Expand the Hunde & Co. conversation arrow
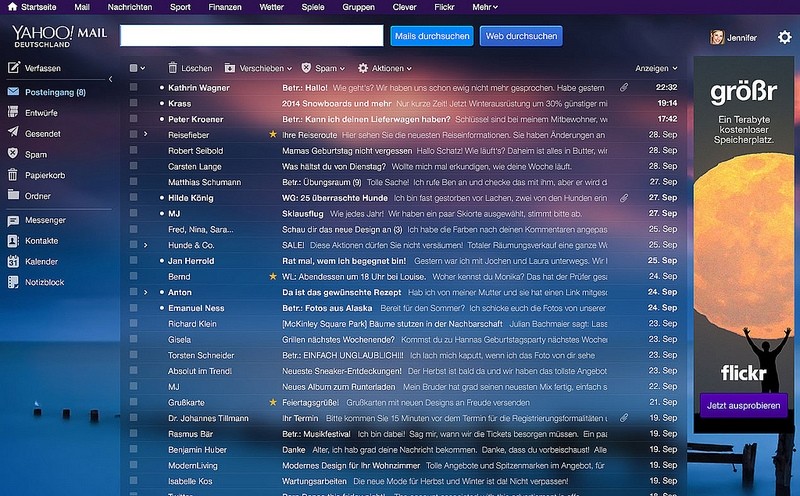Viewport: 800px width, 496px height. (x=145, y=245)
